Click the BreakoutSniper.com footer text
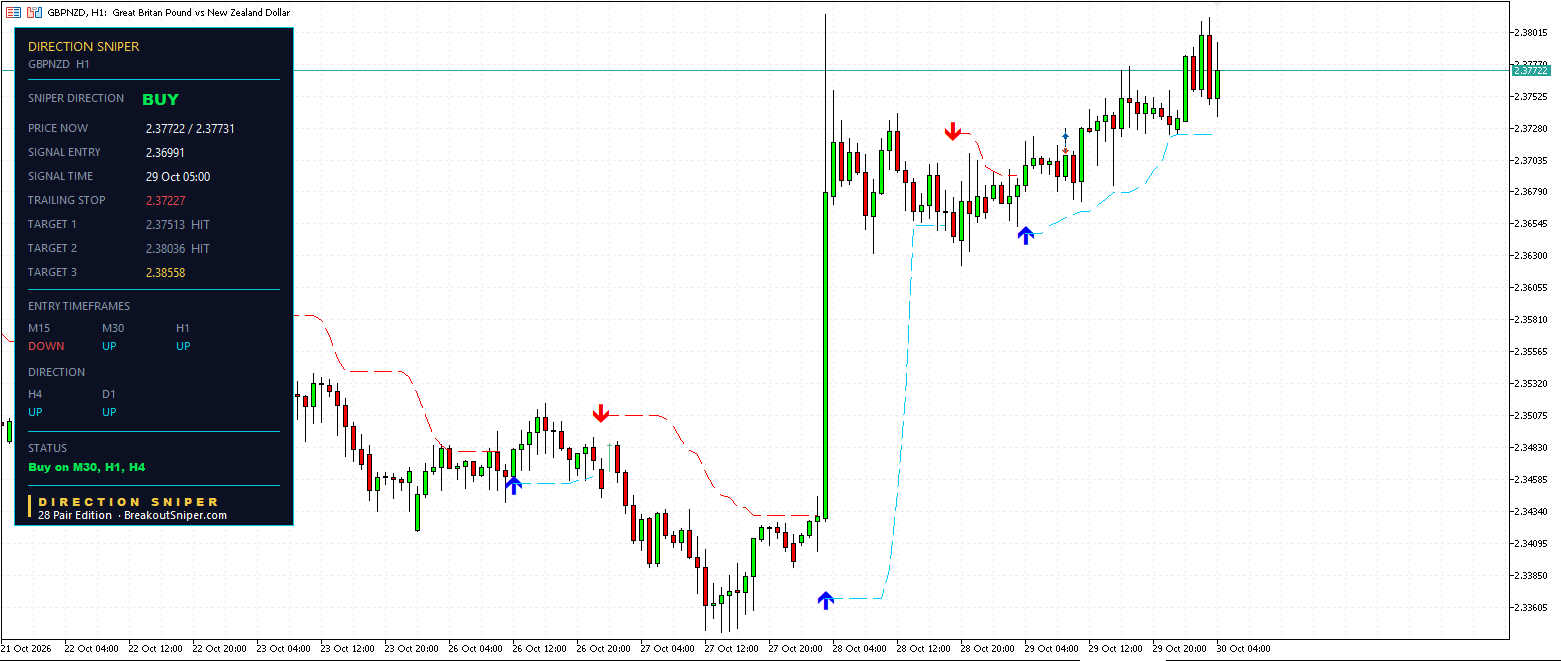This screenshot has height=661, width=1561. click(x=175, y=516)
